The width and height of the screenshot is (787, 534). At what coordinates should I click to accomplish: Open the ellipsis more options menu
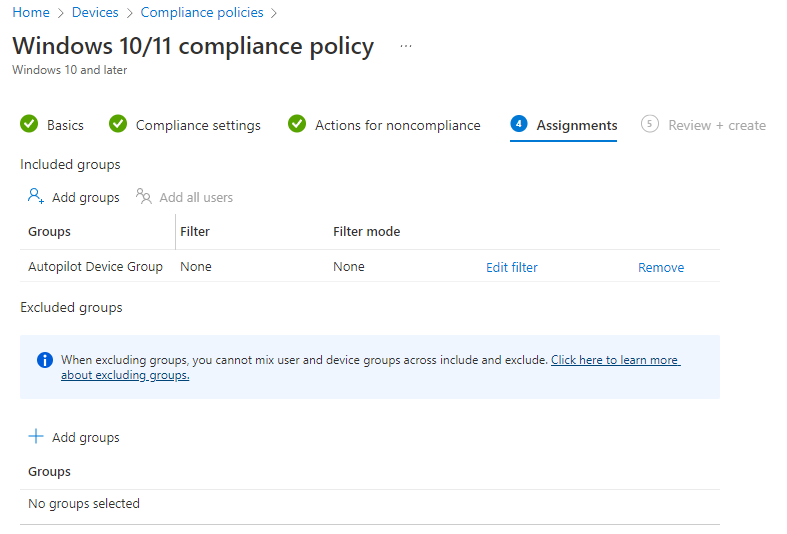pyautogui.click(x=406, y=46)
